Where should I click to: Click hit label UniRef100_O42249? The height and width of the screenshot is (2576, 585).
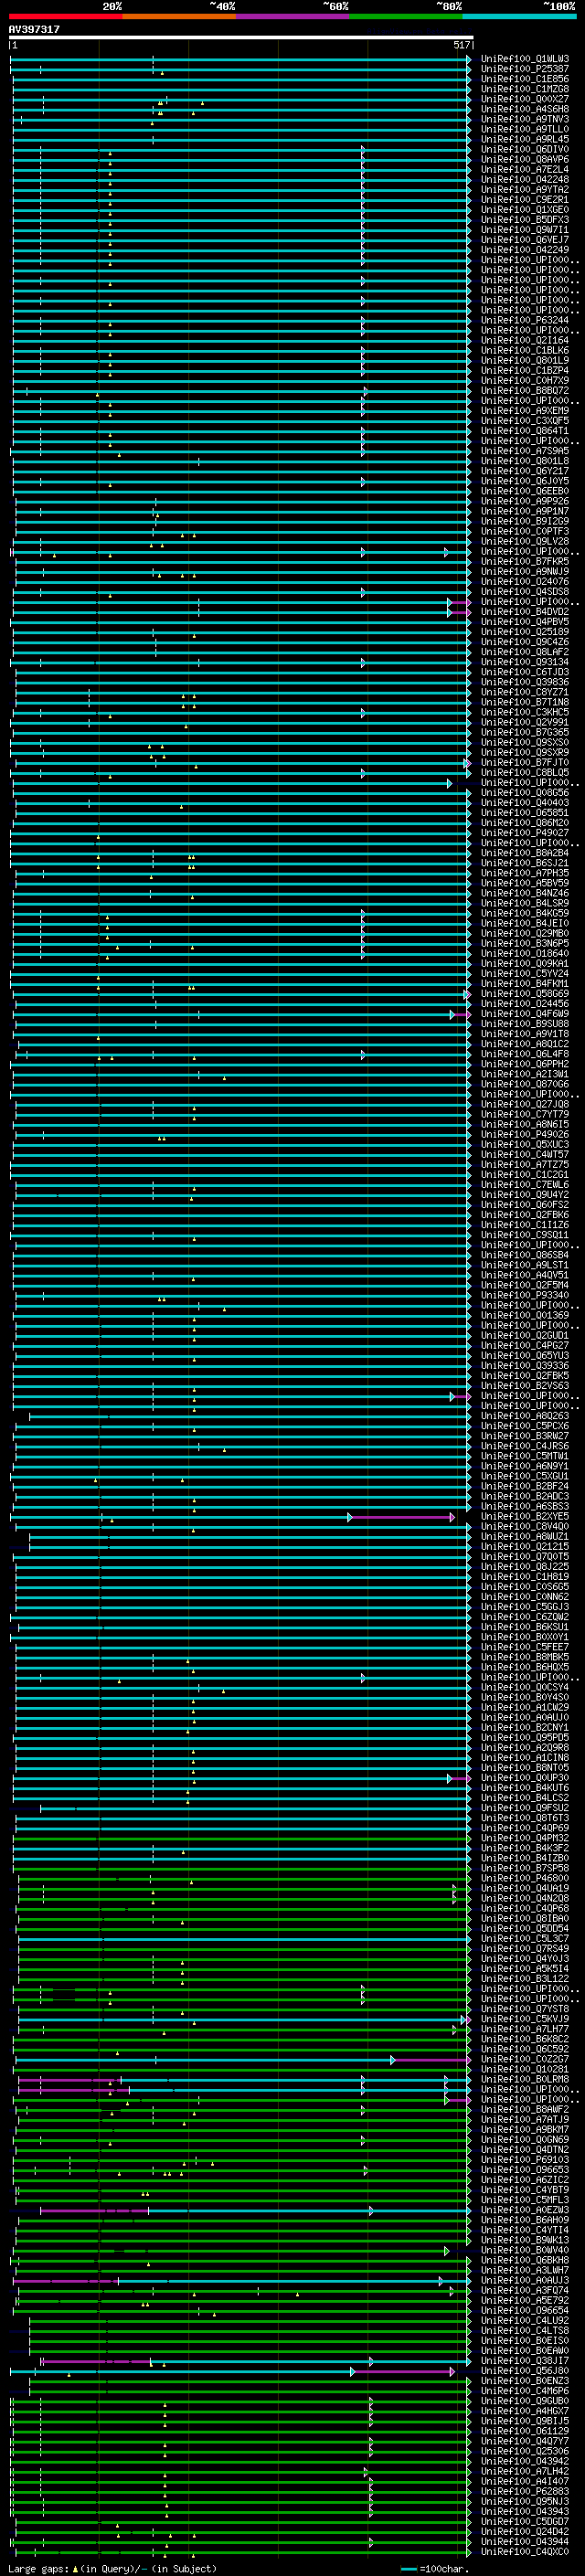(525, 249)
